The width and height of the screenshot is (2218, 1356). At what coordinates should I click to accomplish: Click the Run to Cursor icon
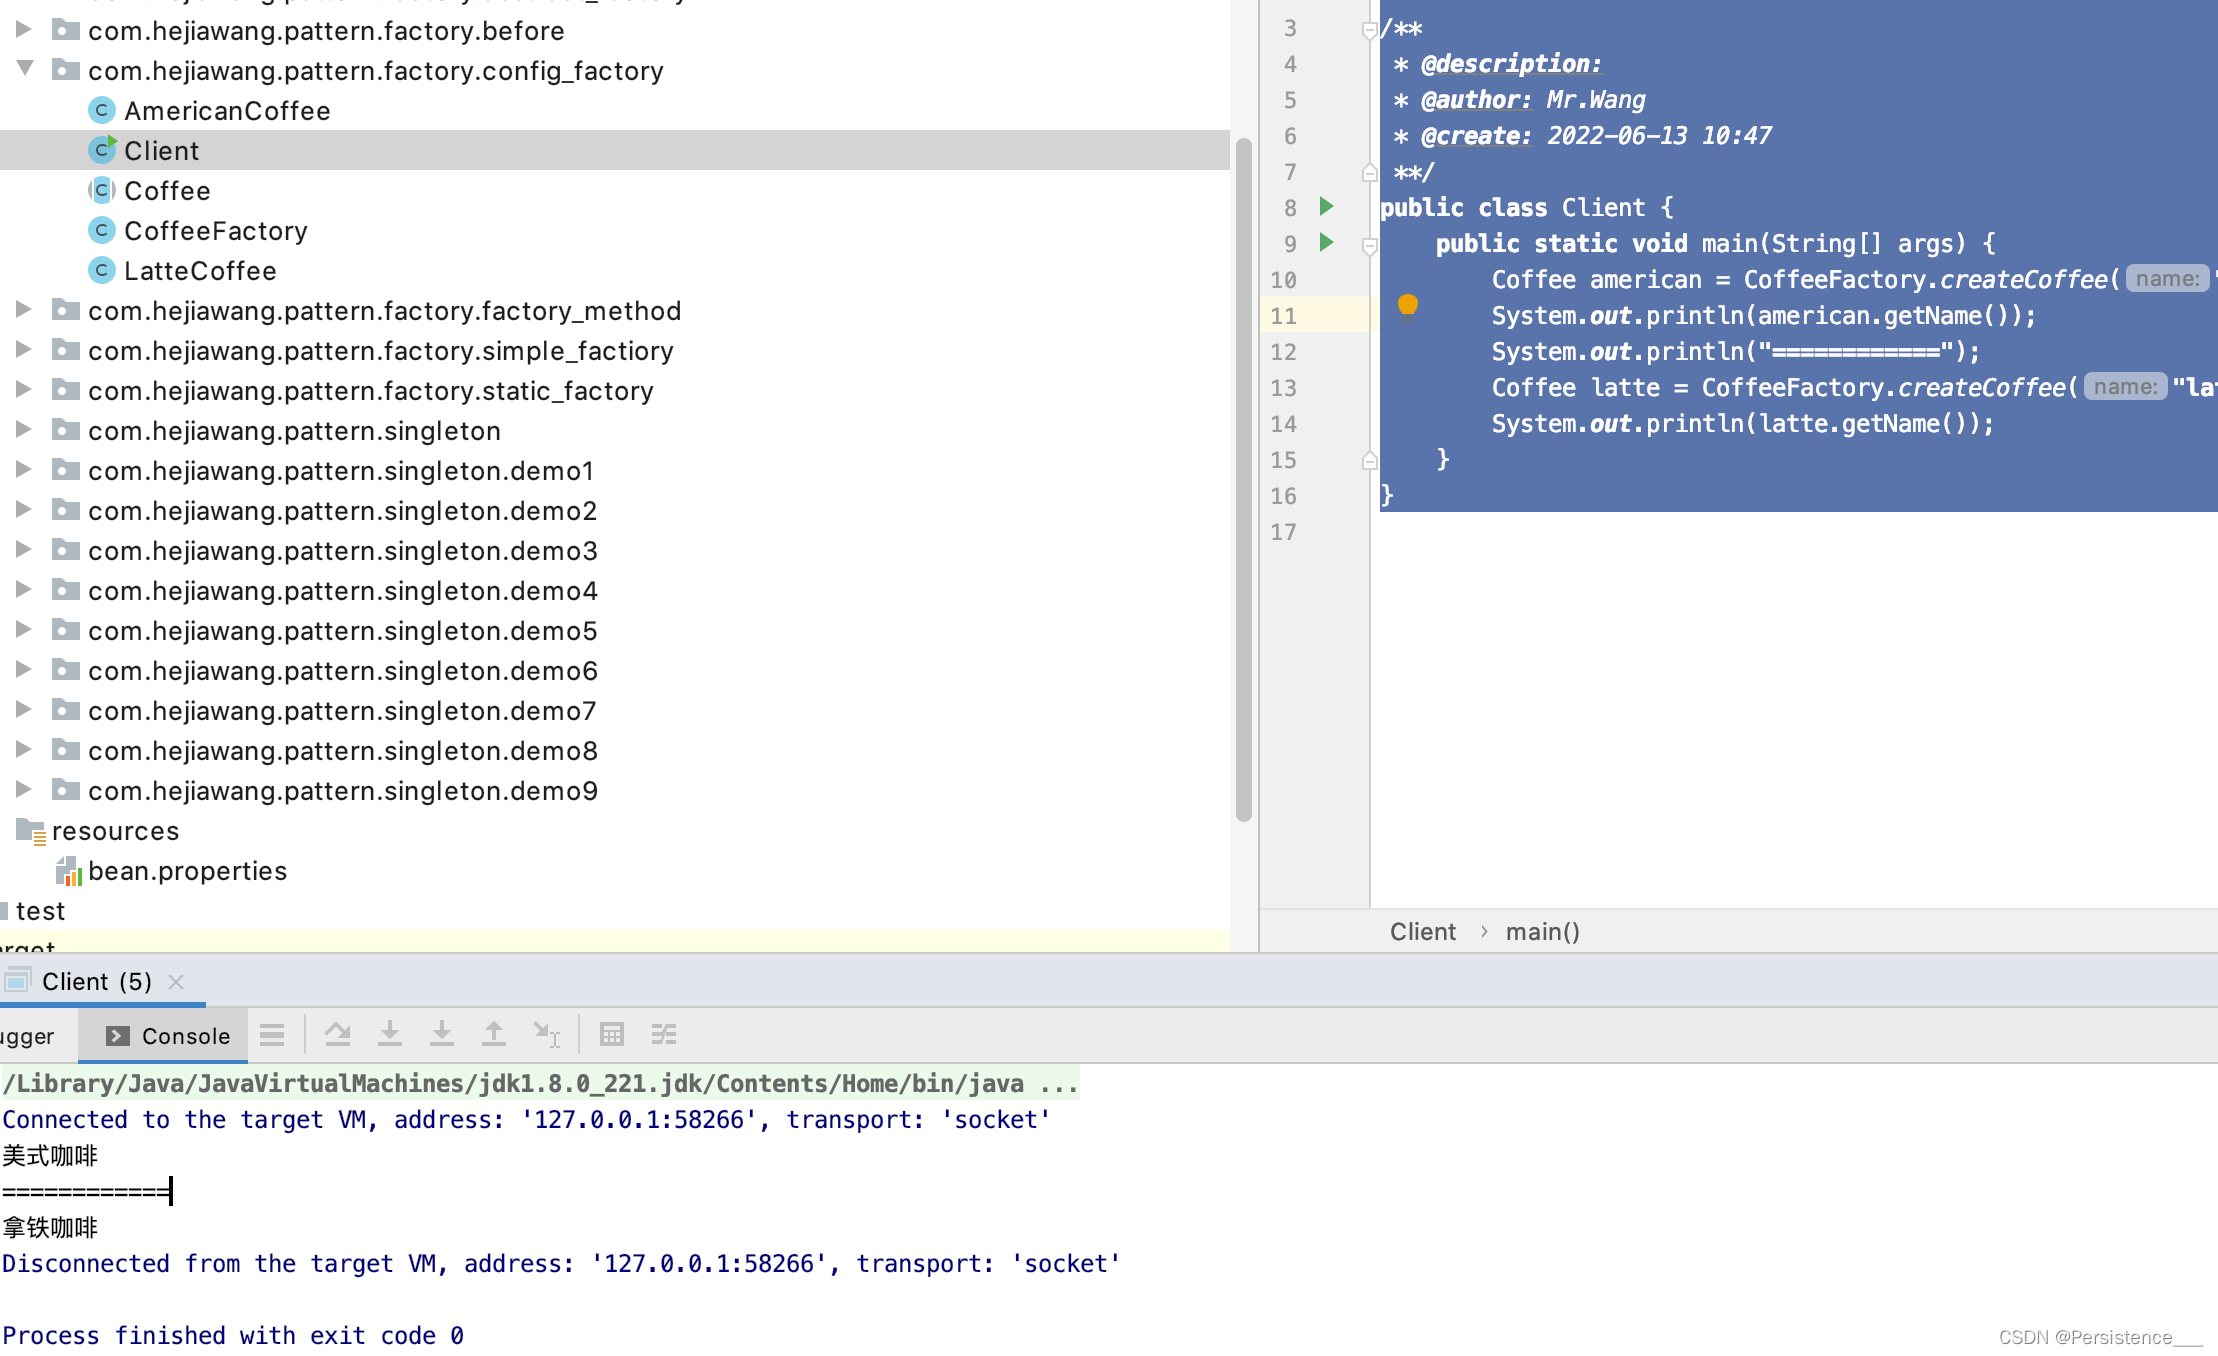click(546, 1035)
